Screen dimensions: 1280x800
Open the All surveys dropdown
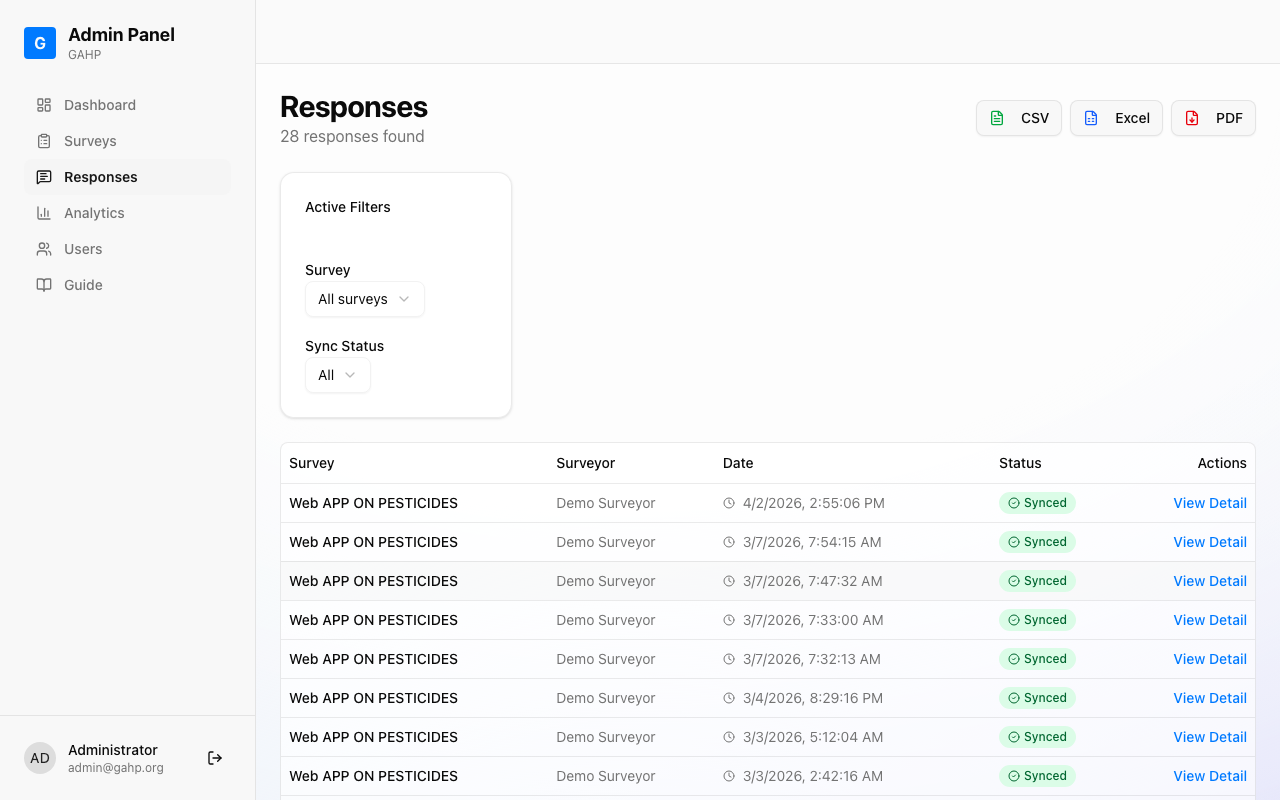pyautogui.click(x=364, y=299)
